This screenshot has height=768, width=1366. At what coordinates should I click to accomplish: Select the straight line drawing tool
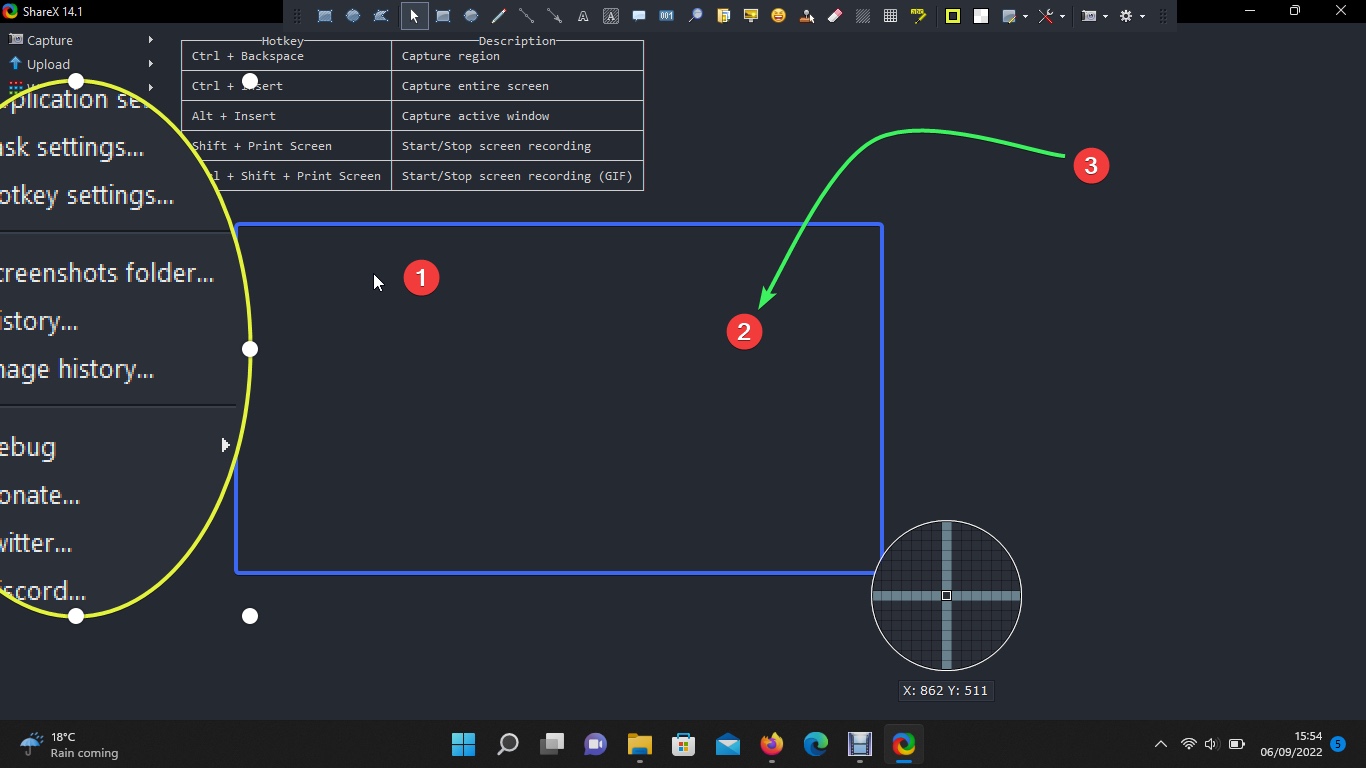[x=527, y=16]
